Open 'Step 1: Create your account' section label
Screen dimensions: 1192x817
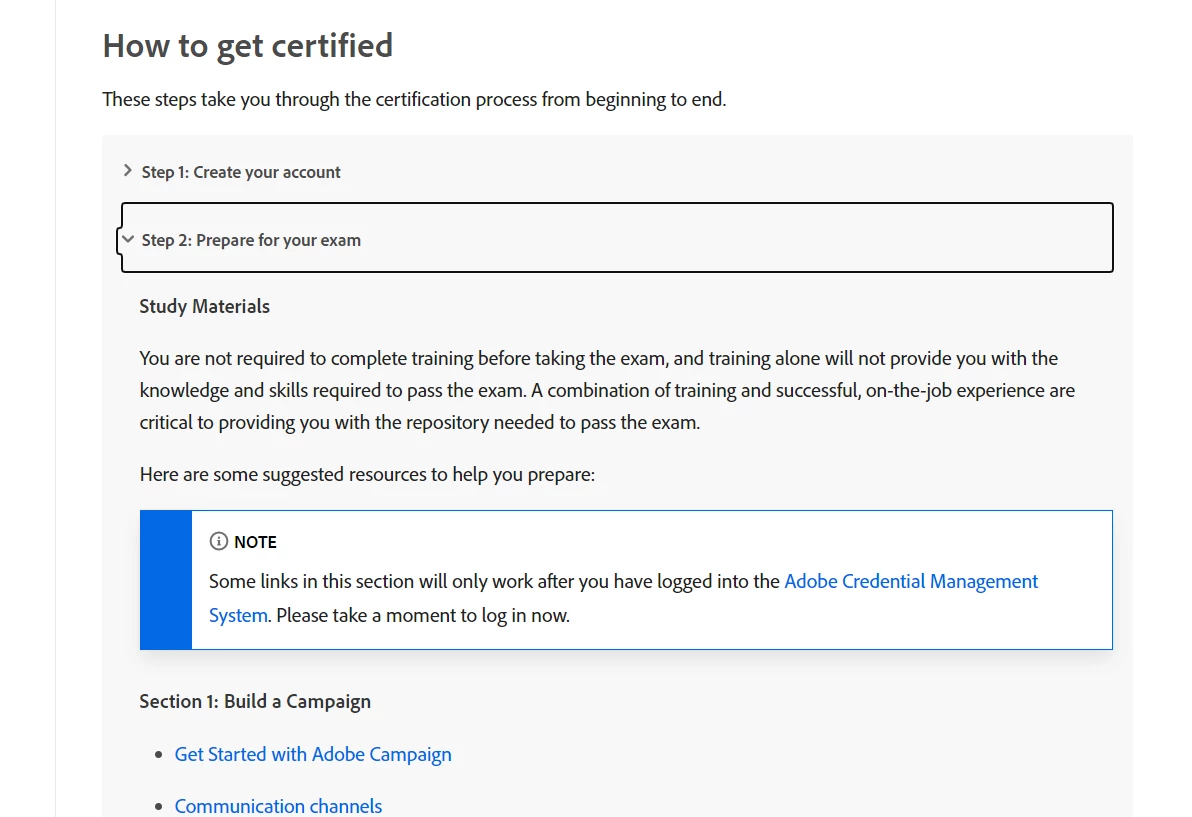(x=241, y=172)
